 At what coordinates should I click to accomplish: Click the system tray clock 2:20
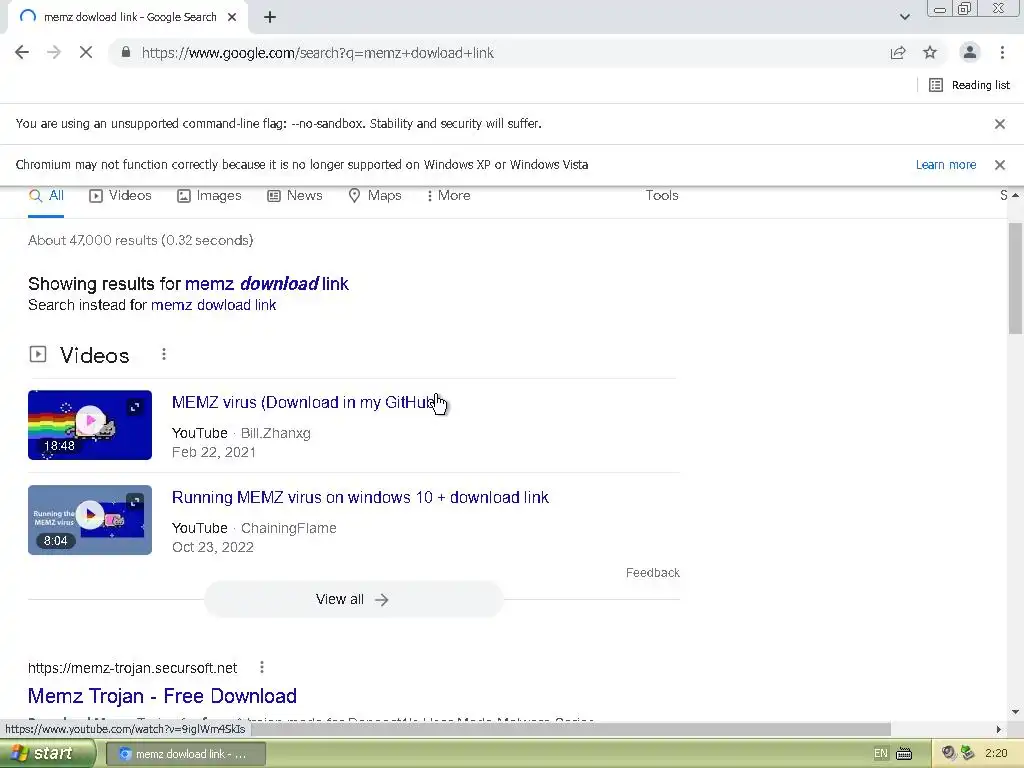pos(996,754)
